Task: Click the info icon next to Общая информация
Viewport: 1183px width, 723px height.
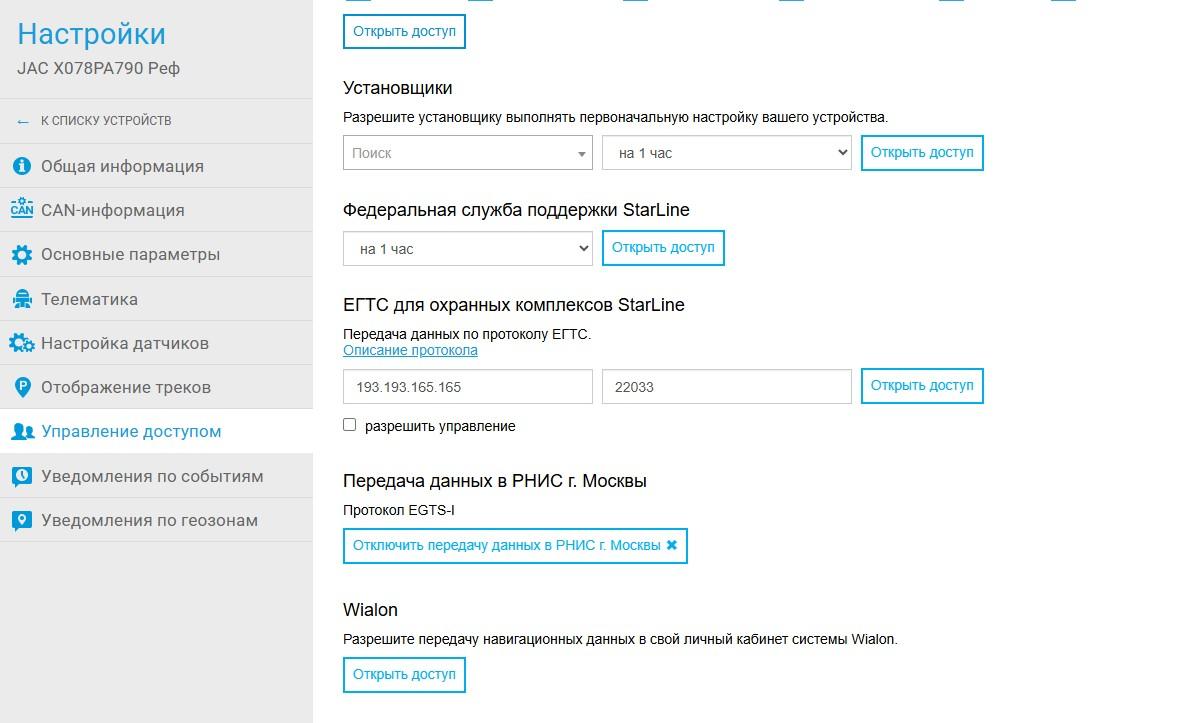Action: coord(22,166)
